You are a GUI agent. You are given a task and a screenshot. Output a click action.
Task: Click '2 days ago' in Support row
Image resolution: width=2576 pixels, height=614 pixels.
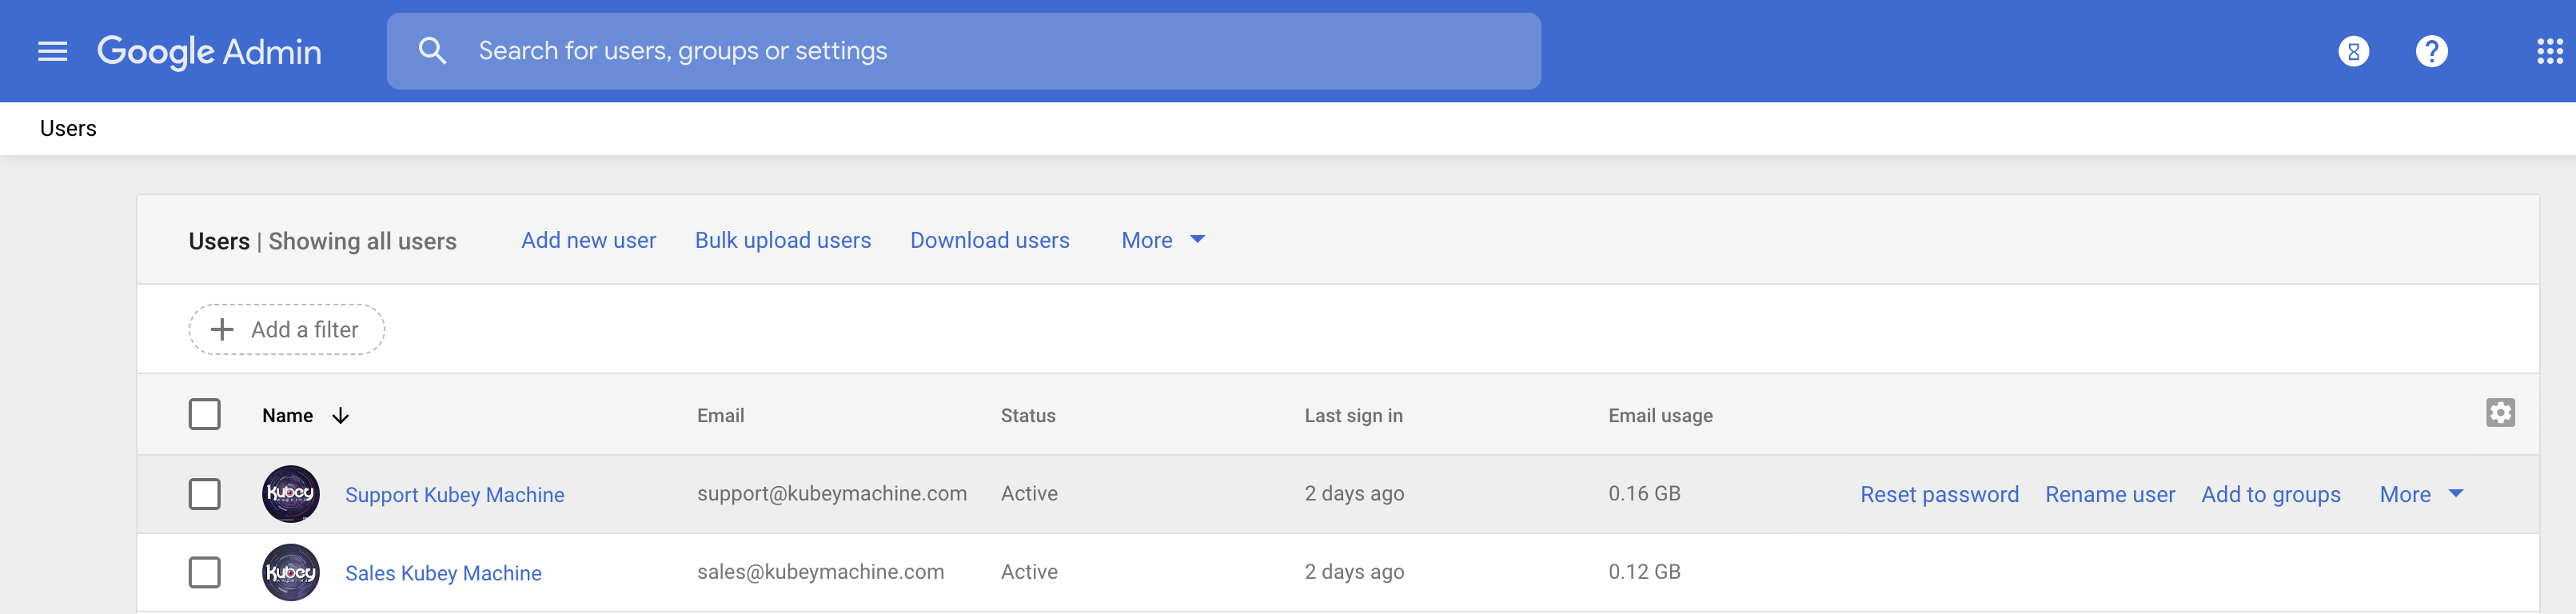tap(1354, 494)
